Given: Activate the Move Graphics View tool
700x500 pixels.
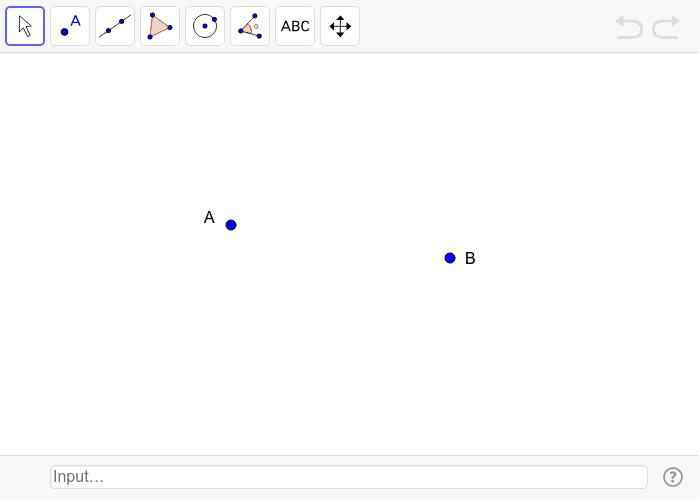Looking at the screenshot, I should [x=340, y=26].
